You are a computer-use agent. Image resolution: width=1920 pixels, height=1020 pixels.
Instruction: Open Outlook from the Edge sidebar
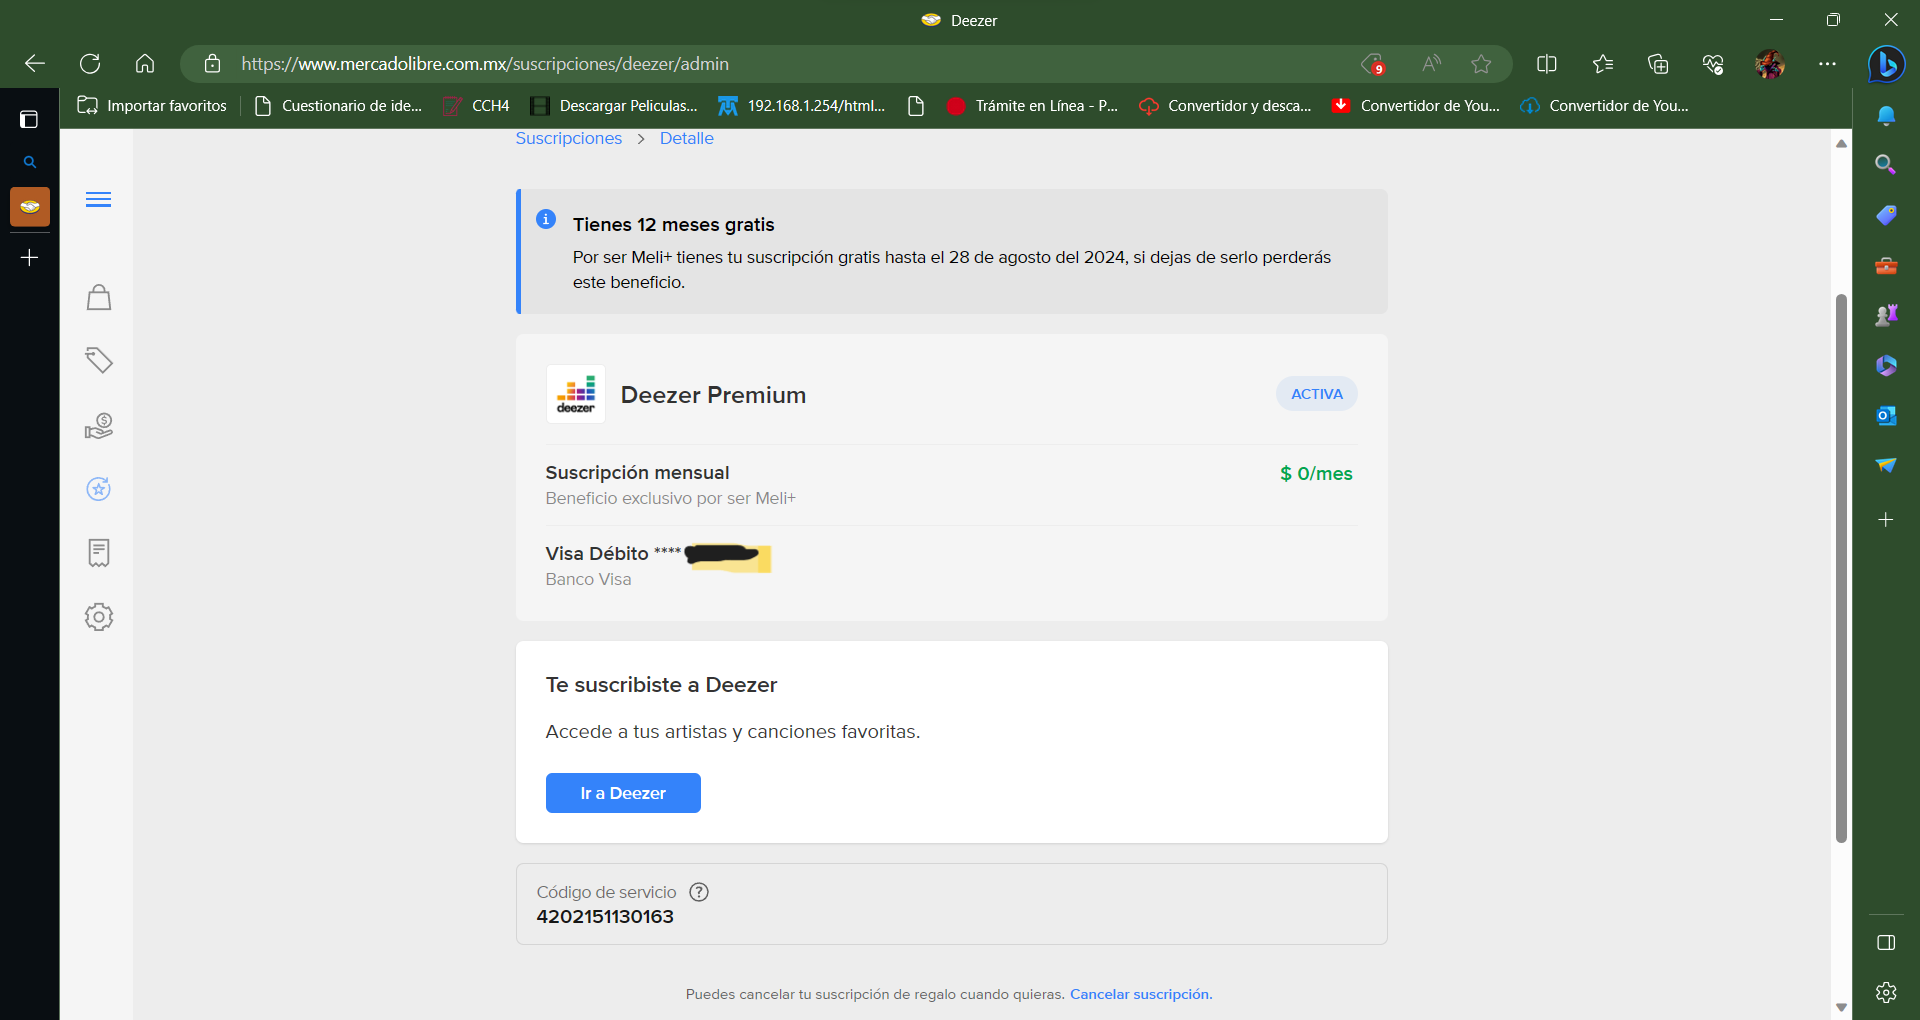point(1886,416)
